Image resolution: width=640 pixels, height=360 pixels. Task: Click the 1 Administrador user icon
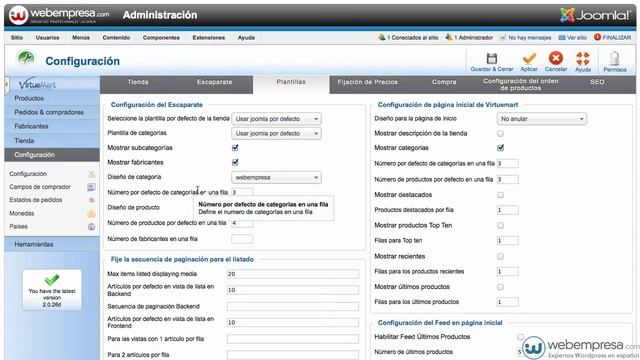pyautogui.click(x=449, y=37)
